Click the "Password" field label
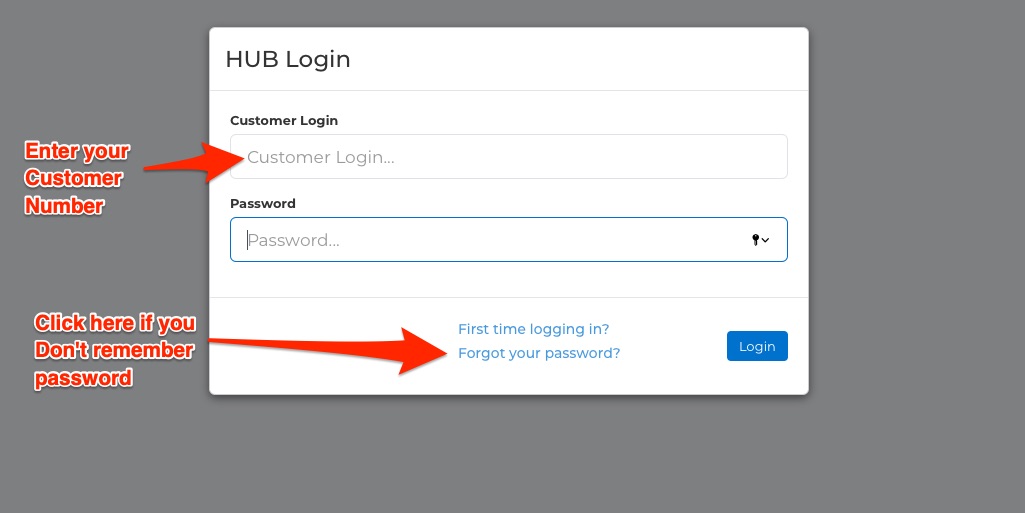 pos(263,203)
